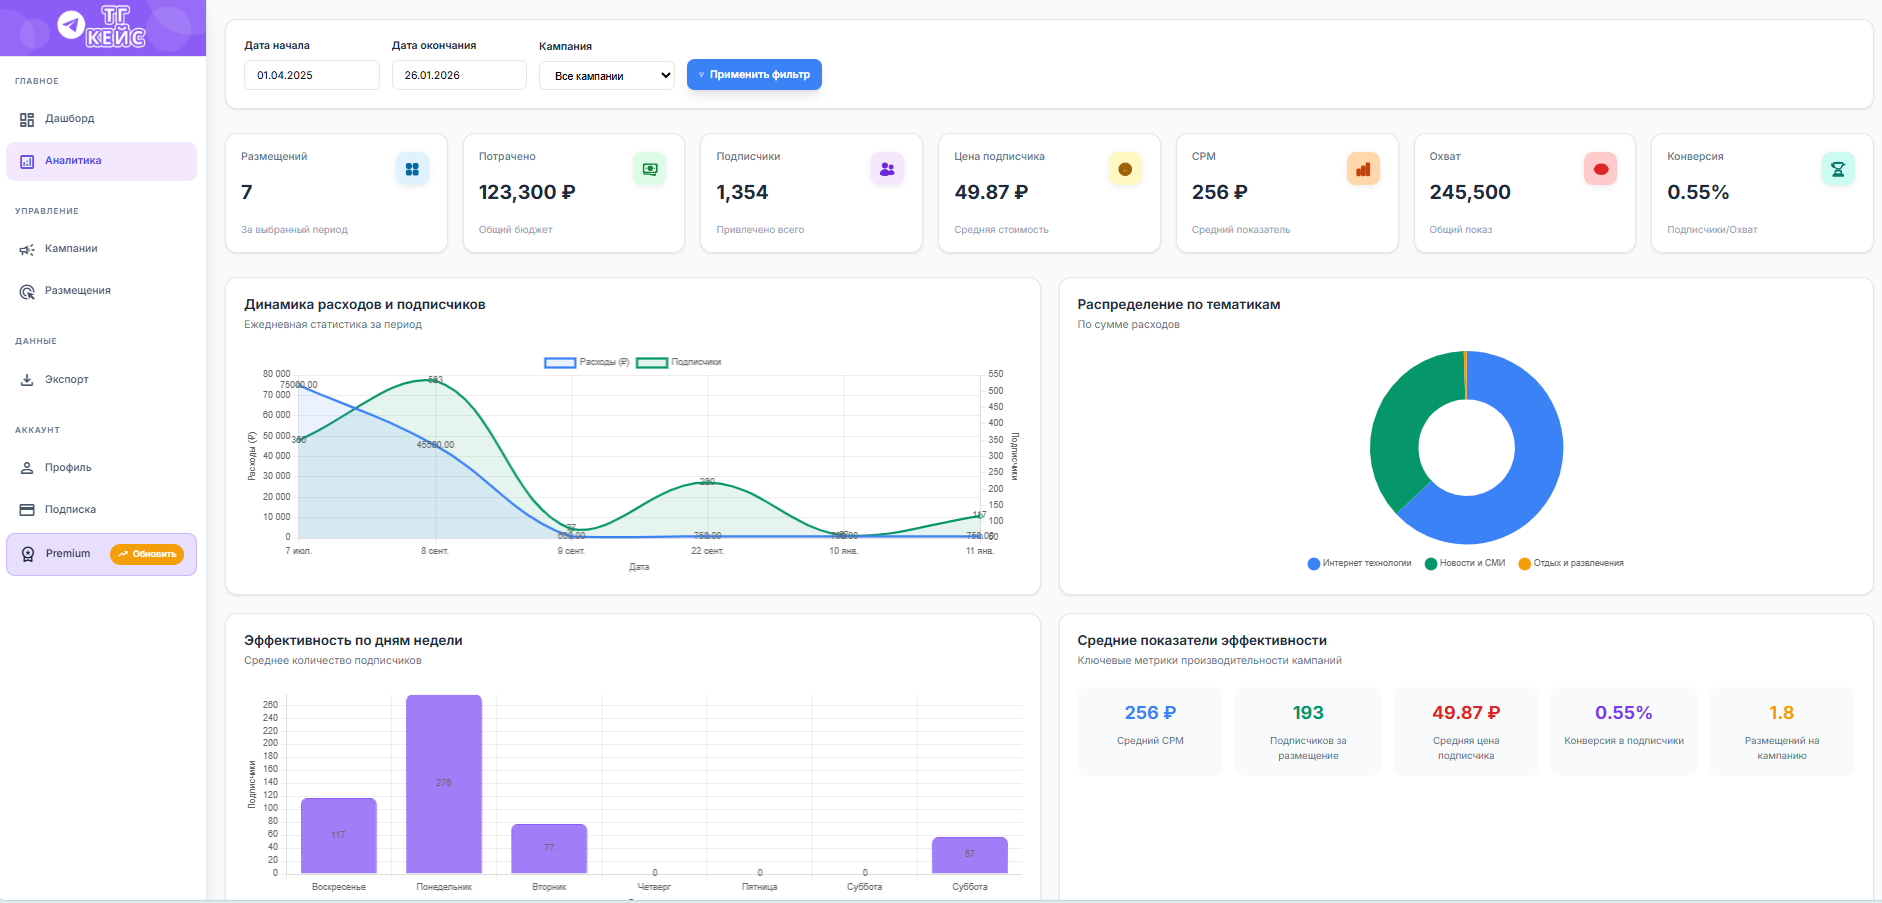Screen dimensions: 1882x903
Task: Click the purple subscribers people icon
Action: pyautogui.click(x=887, y=169)
